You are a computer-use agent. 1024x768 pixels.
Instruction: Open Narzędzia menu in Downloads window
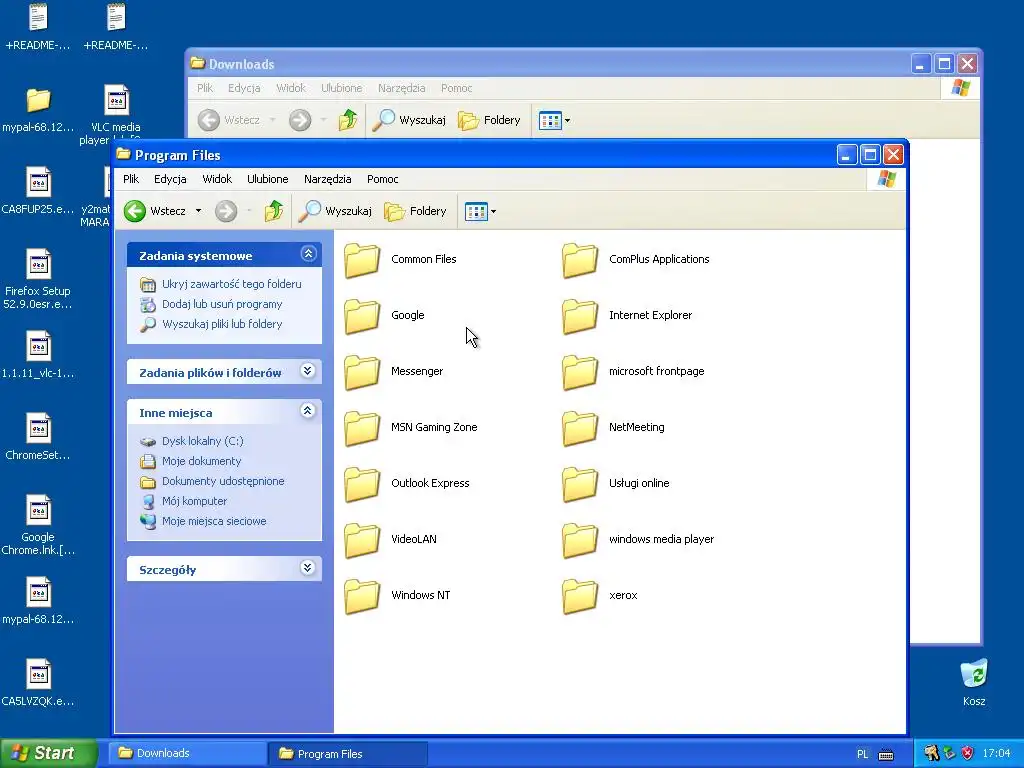pos(402,88)
